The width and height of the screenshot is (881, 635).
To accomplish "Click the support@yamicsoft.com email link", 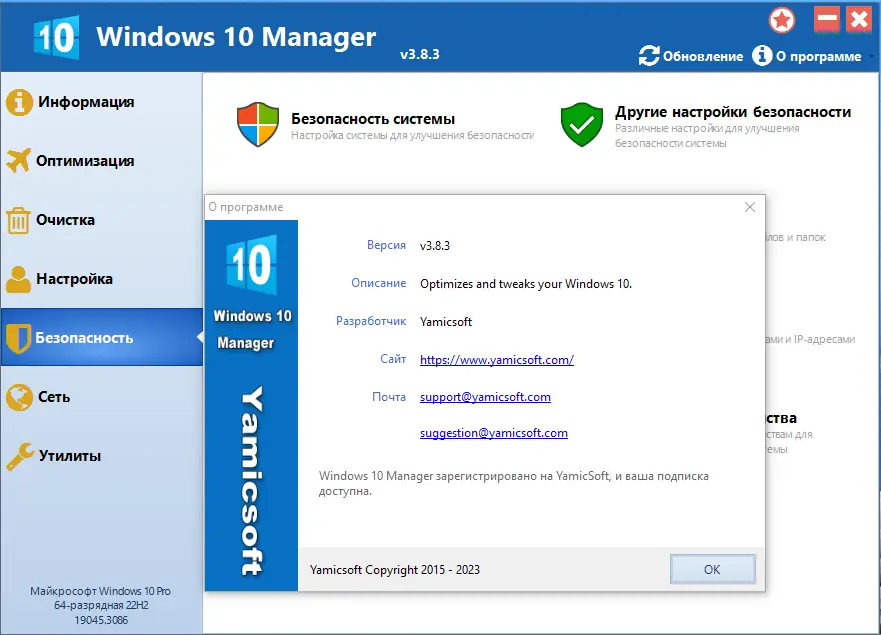I will pyautogui.click(x=485, y=397).
